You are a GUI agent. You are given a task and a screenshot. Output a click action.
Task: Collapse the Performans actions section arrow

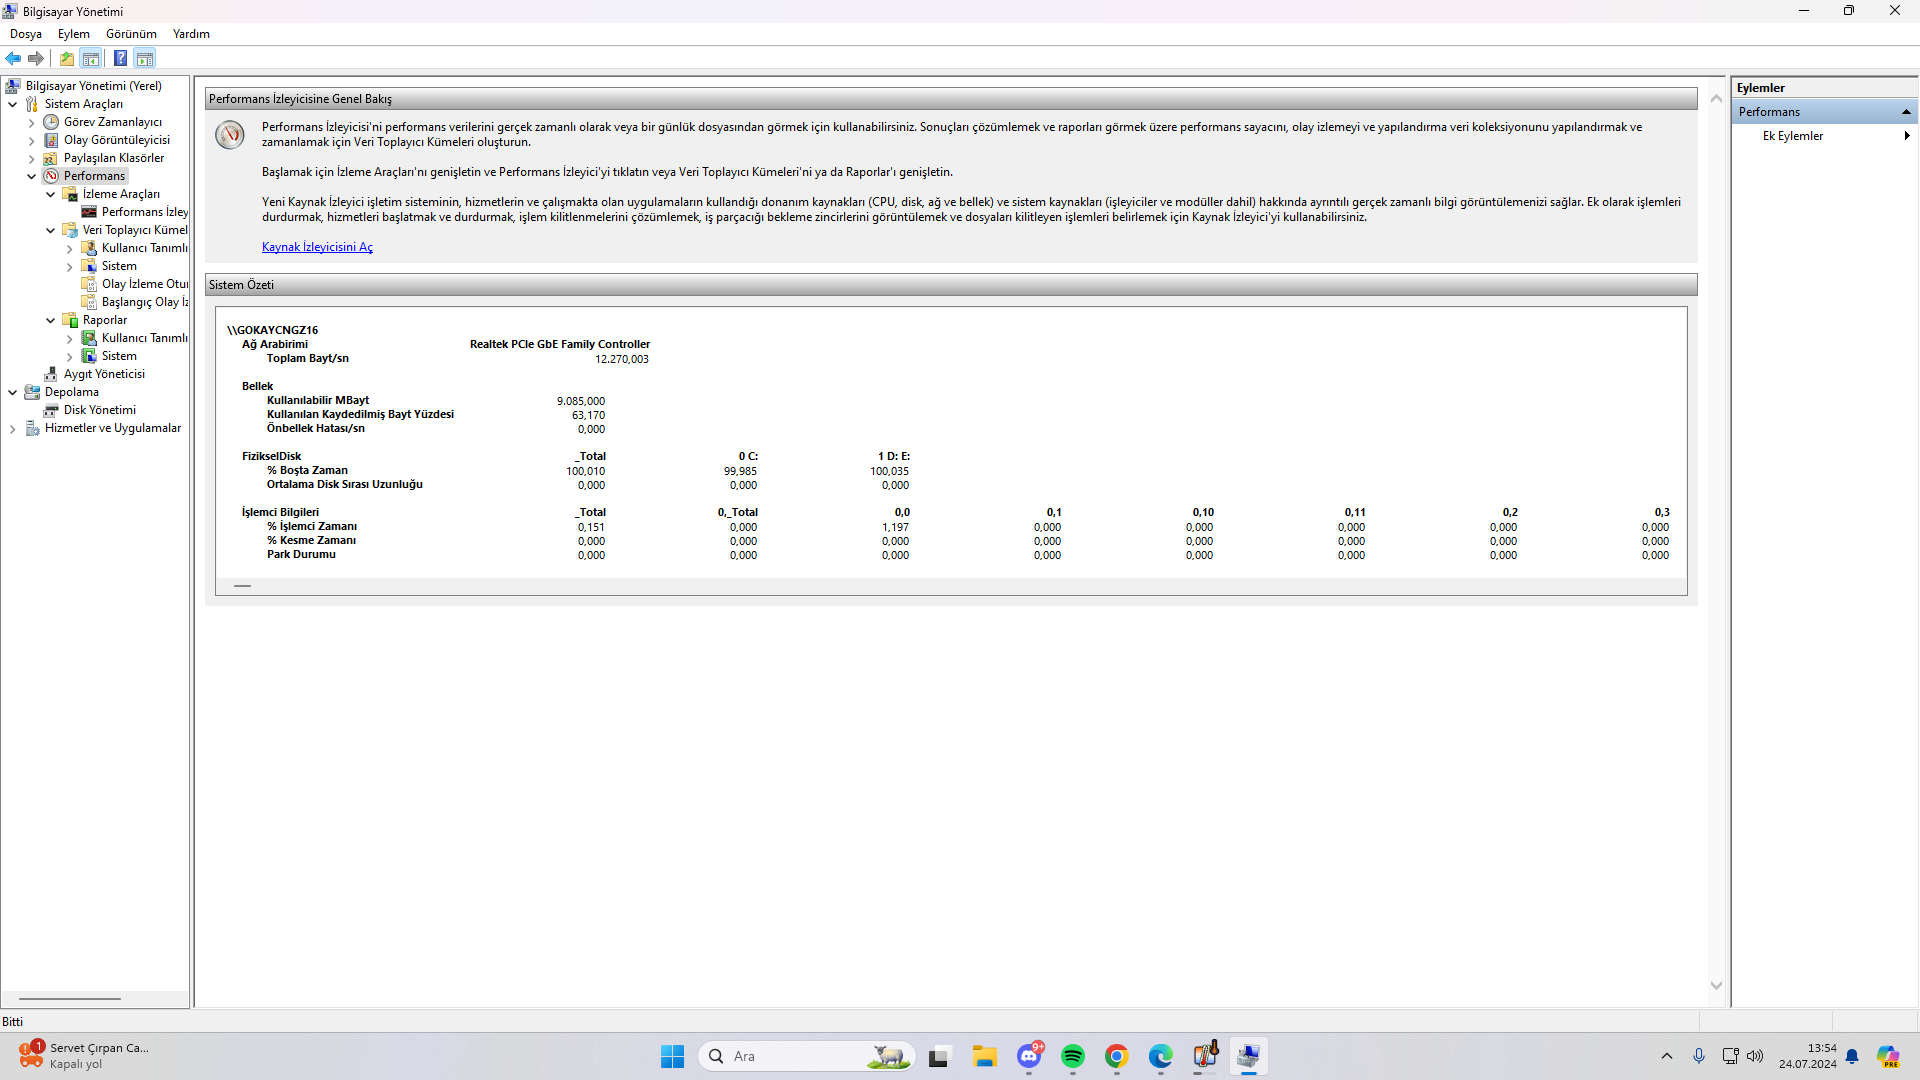click(x=1906, y=112)
